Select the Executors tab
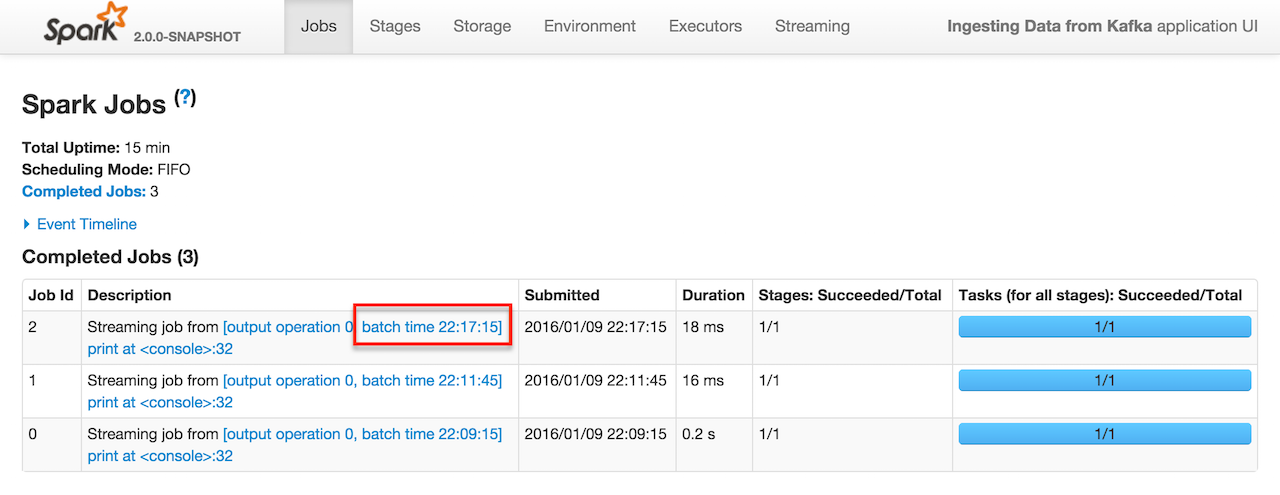 [705, 27]
